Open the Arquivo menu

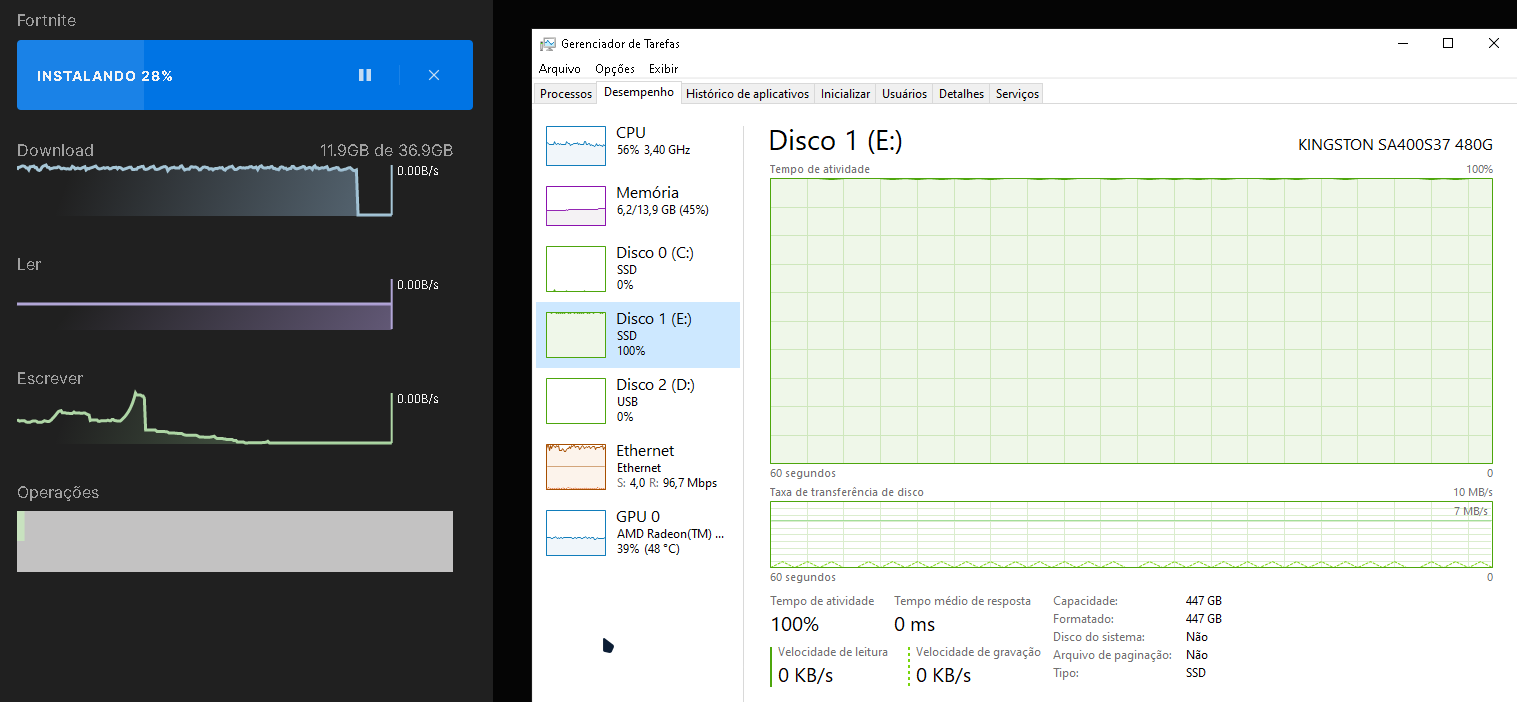(560, 69)
